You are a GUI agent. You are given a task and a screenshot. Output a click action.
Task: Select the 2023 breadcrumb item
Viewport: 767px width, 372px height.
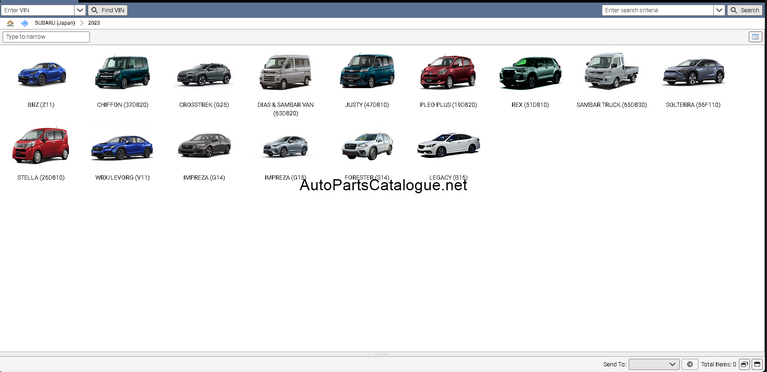pos(94,23)
